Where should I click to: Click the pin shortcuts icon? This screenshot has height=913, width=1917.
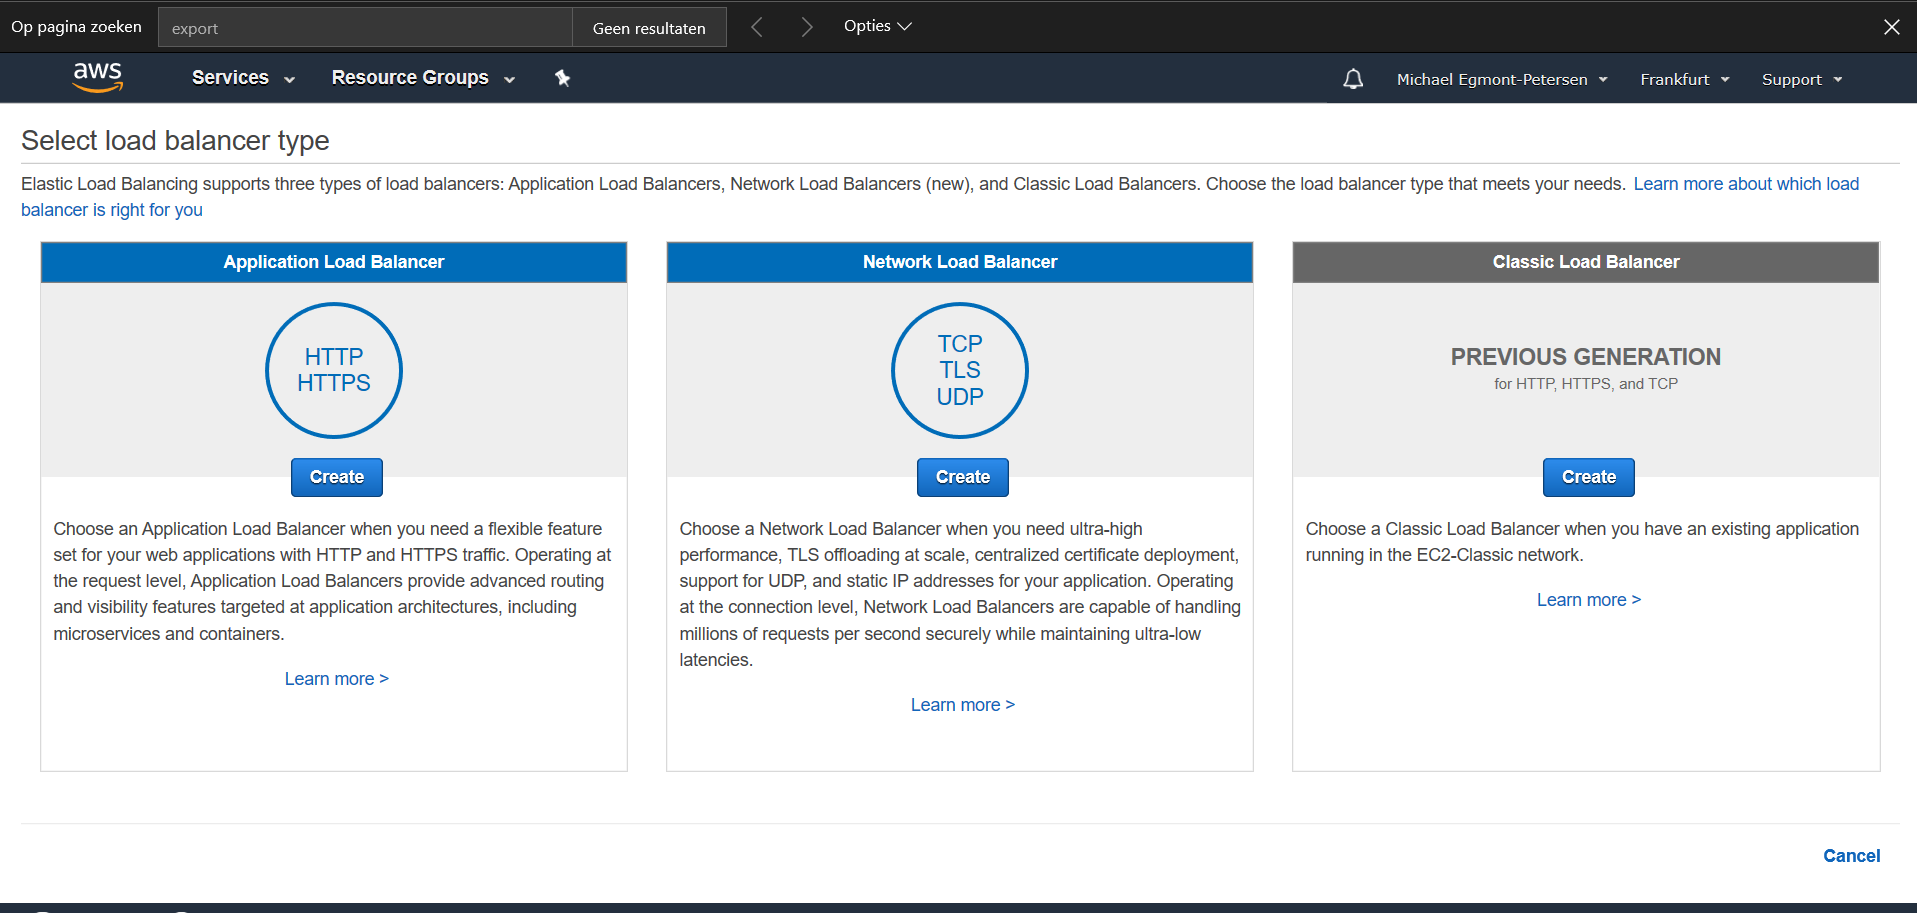[x=563, y=78]
